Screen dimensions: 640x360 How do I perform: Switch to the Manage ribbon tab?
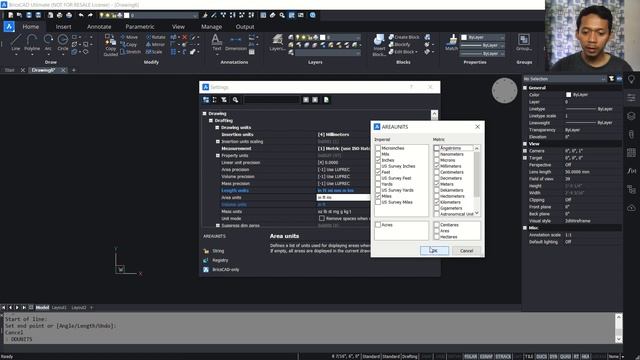[211, 27]
